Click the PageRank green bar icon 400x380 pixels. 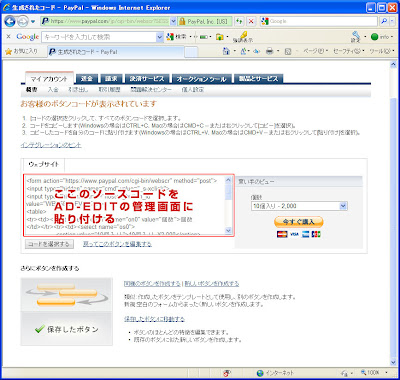(x=204, y=37)
